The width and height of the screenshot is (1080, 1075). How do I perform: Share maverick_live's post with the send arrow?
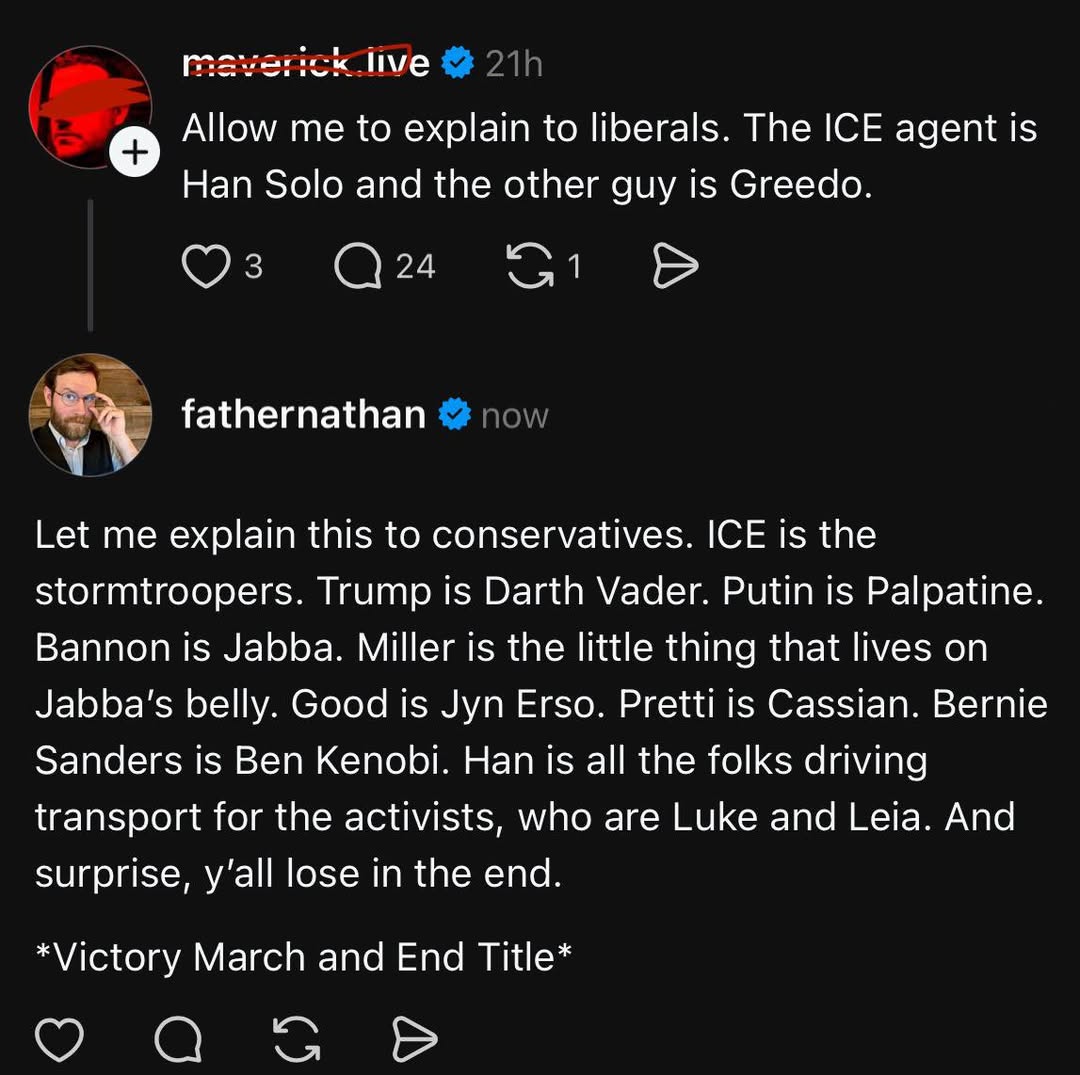[x=674, y=265]
